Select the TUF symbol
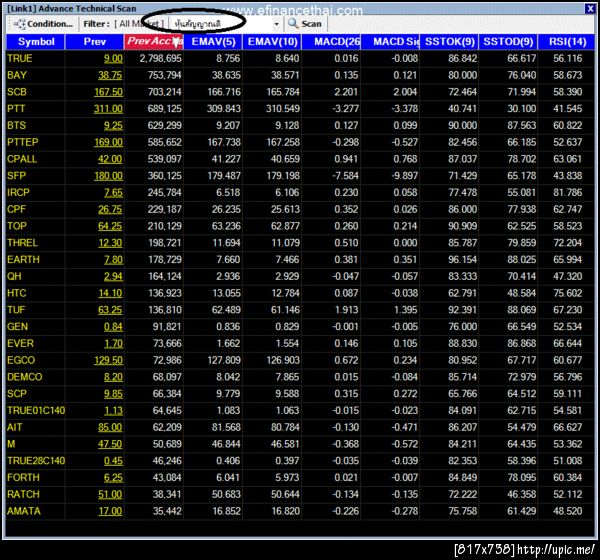The image size is (600, 560). [x=16, y=310]
